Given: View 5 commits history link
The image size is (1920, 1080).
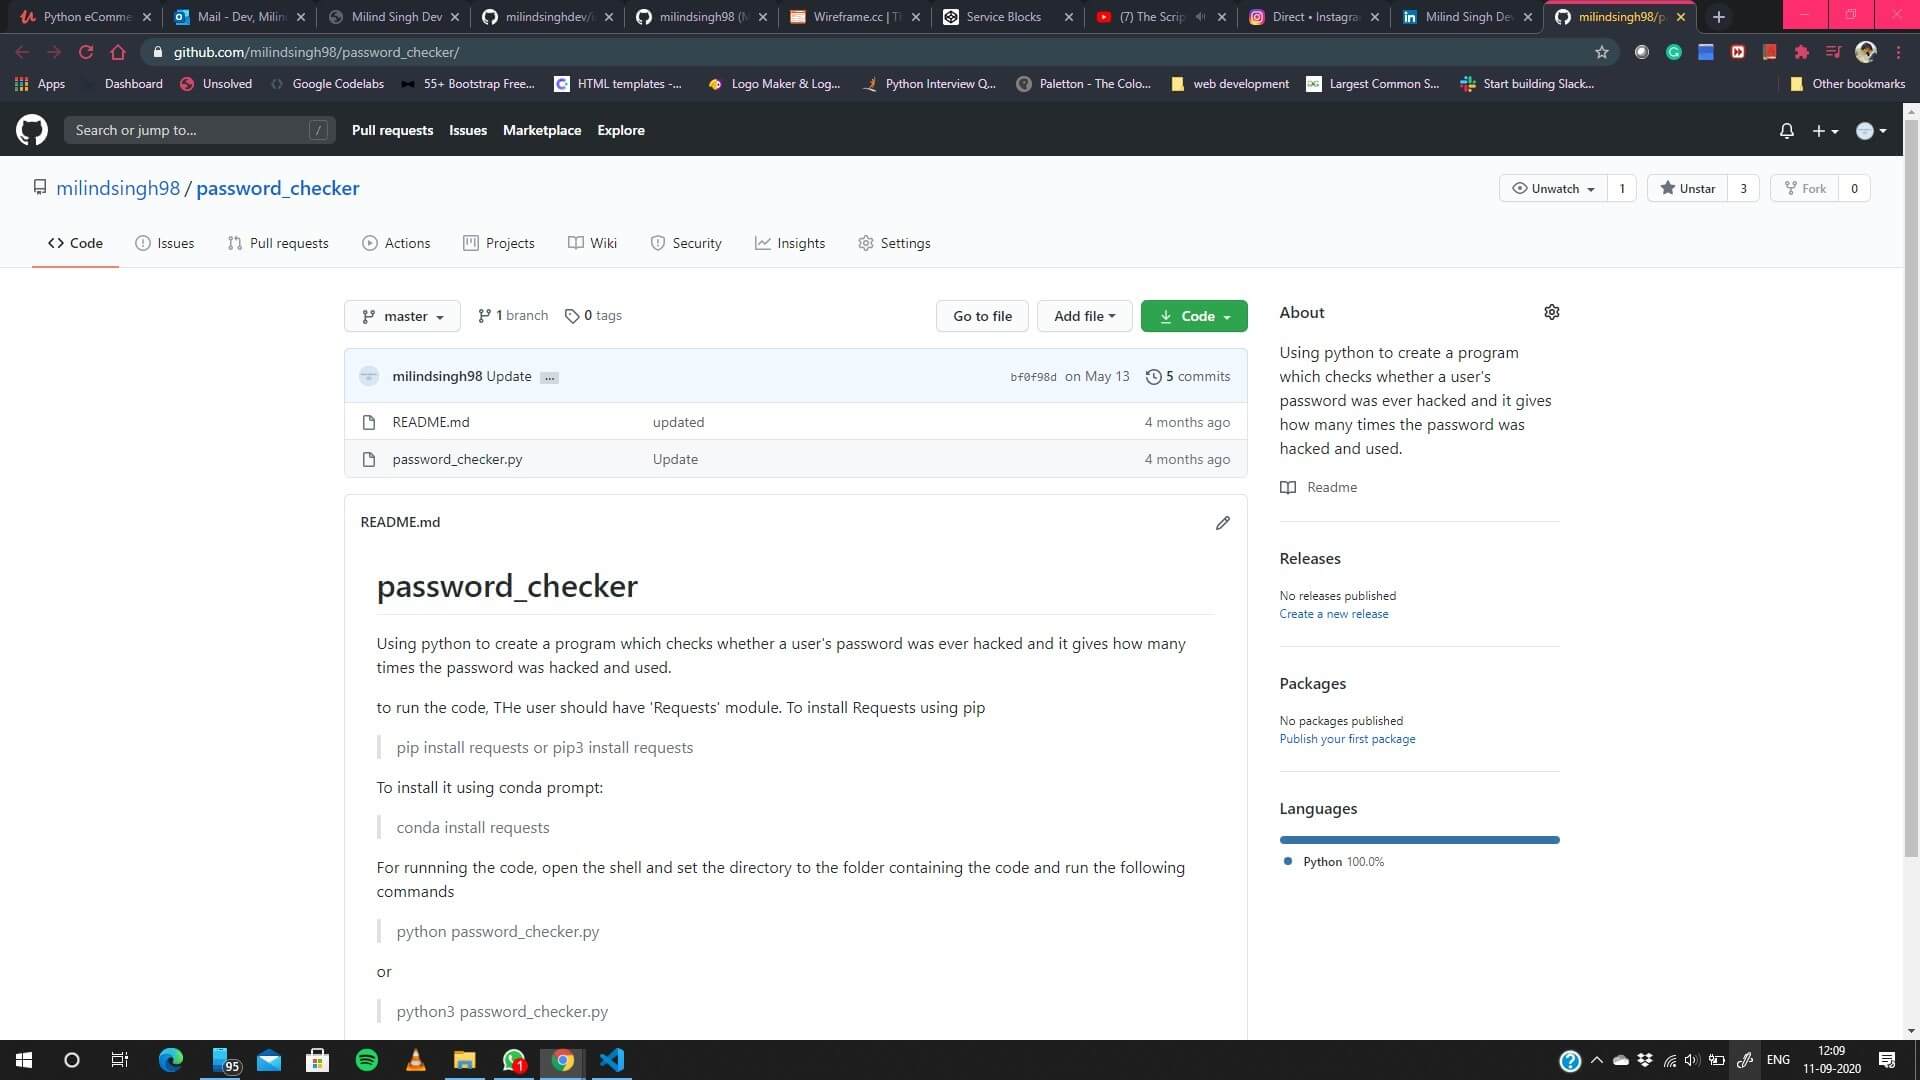Looking at the screenshot, I should tap(1188, 377).
